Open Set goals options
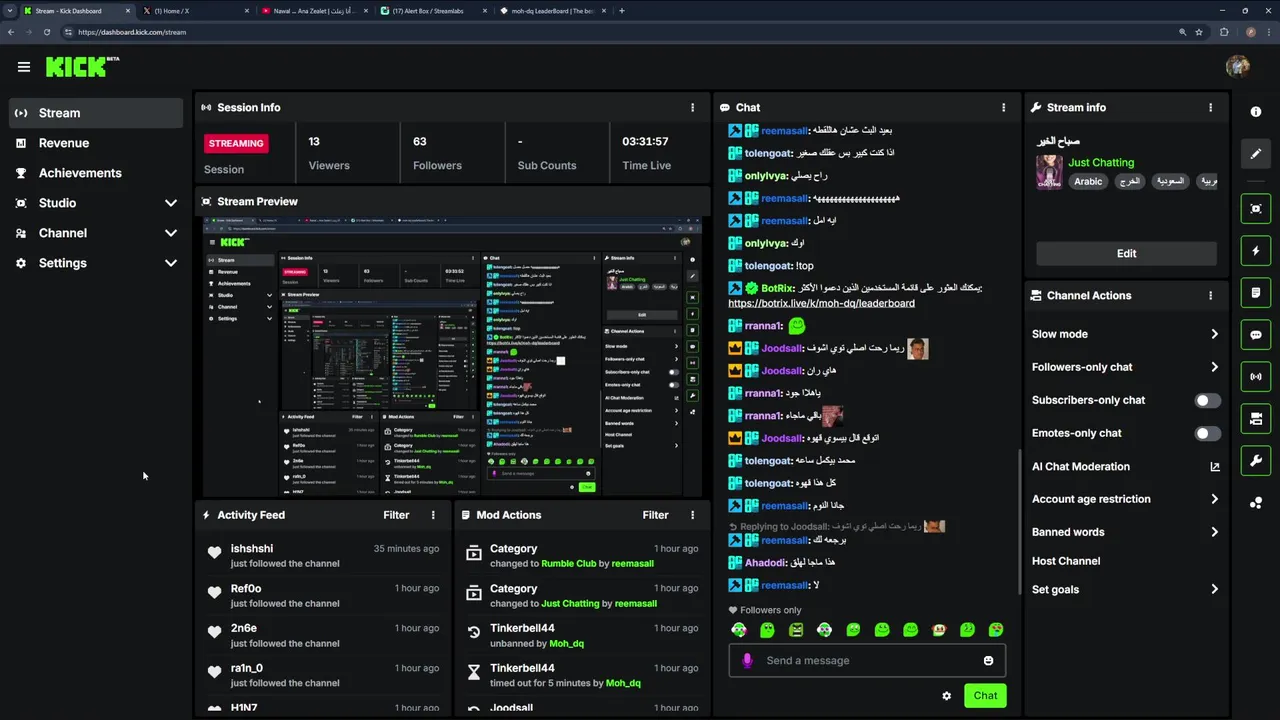The width and height of the screenshot is (1280, 720). (x=1126, y=589)
